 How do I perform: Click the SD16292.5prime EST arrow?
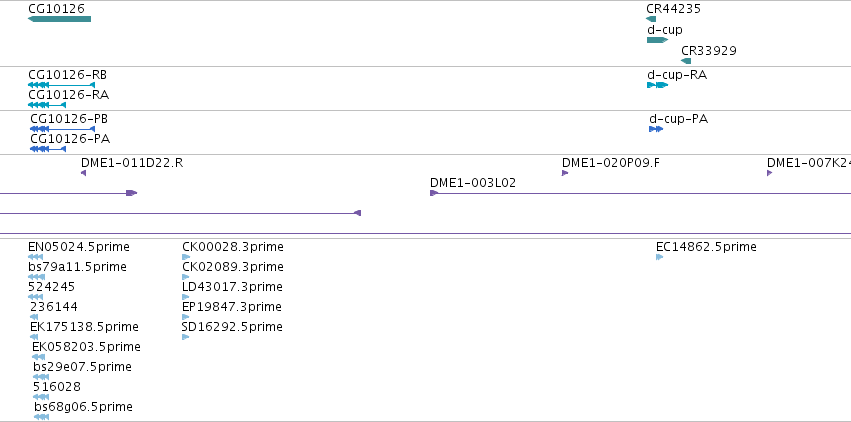coord(186,337)
